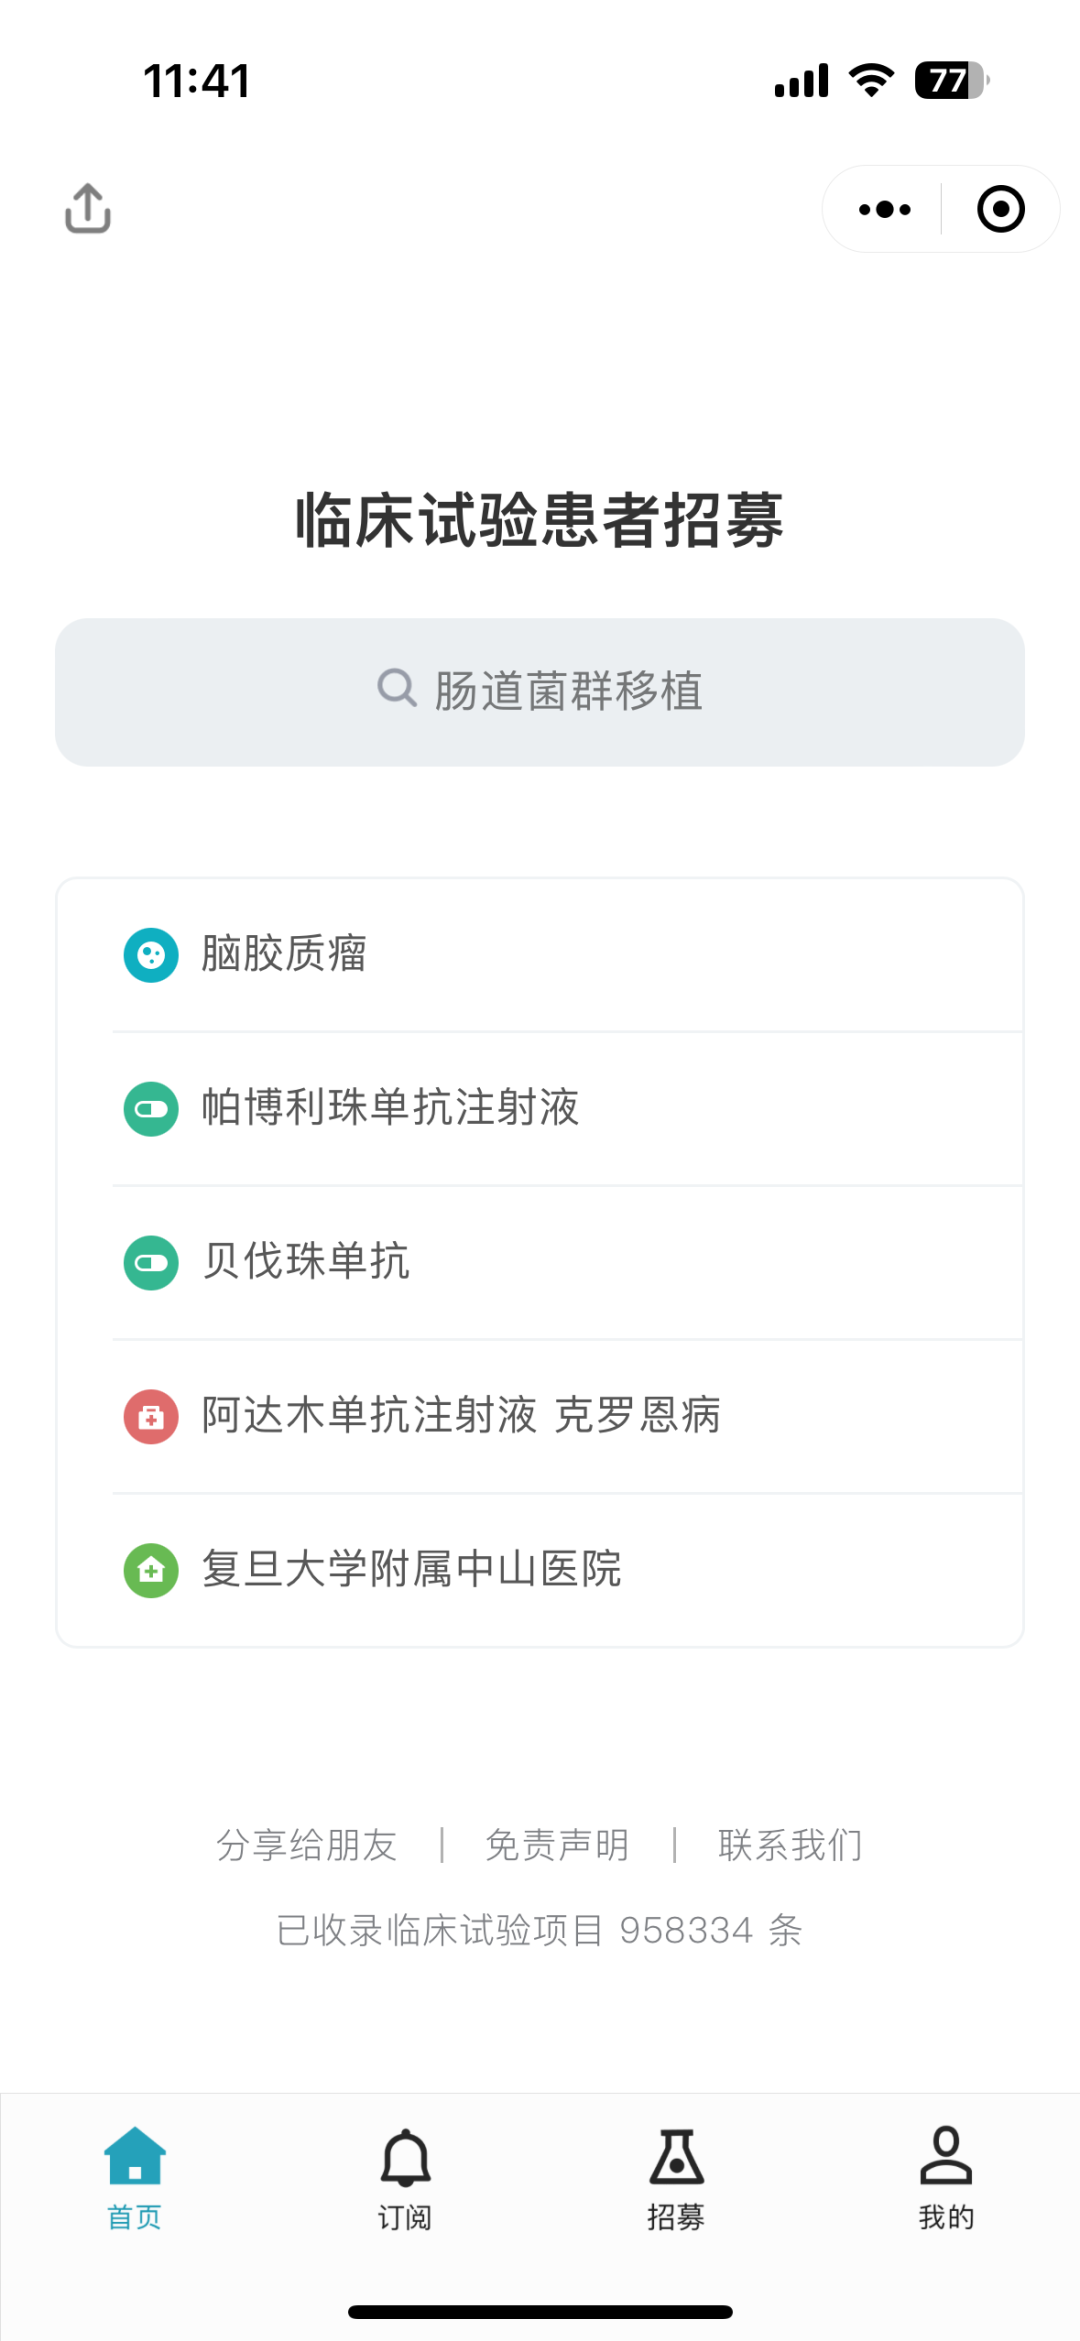Open 复旦大学附属中山医院 suggestion
Viewport: 1080px width, 2341px height.
coord(540,1570)
